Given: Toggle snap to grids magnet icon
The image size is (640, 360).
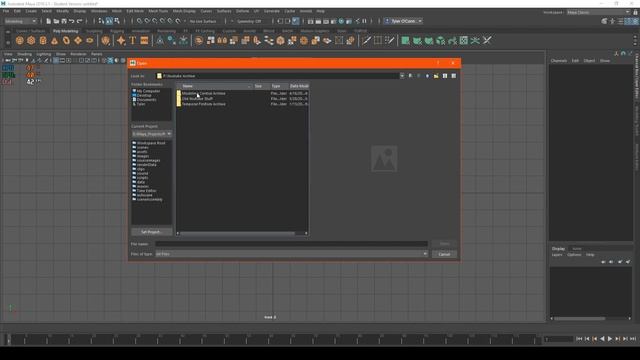Looking at the screenshot, I should click(x=140, y=21).
